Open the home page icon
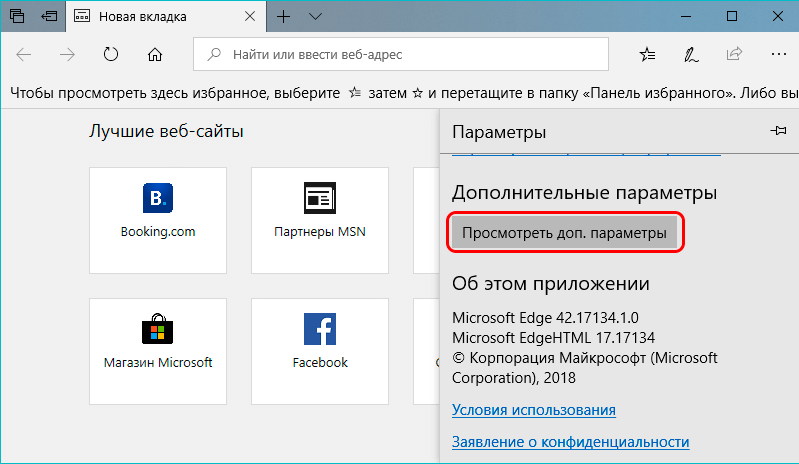799x464 pixels. 155,54
